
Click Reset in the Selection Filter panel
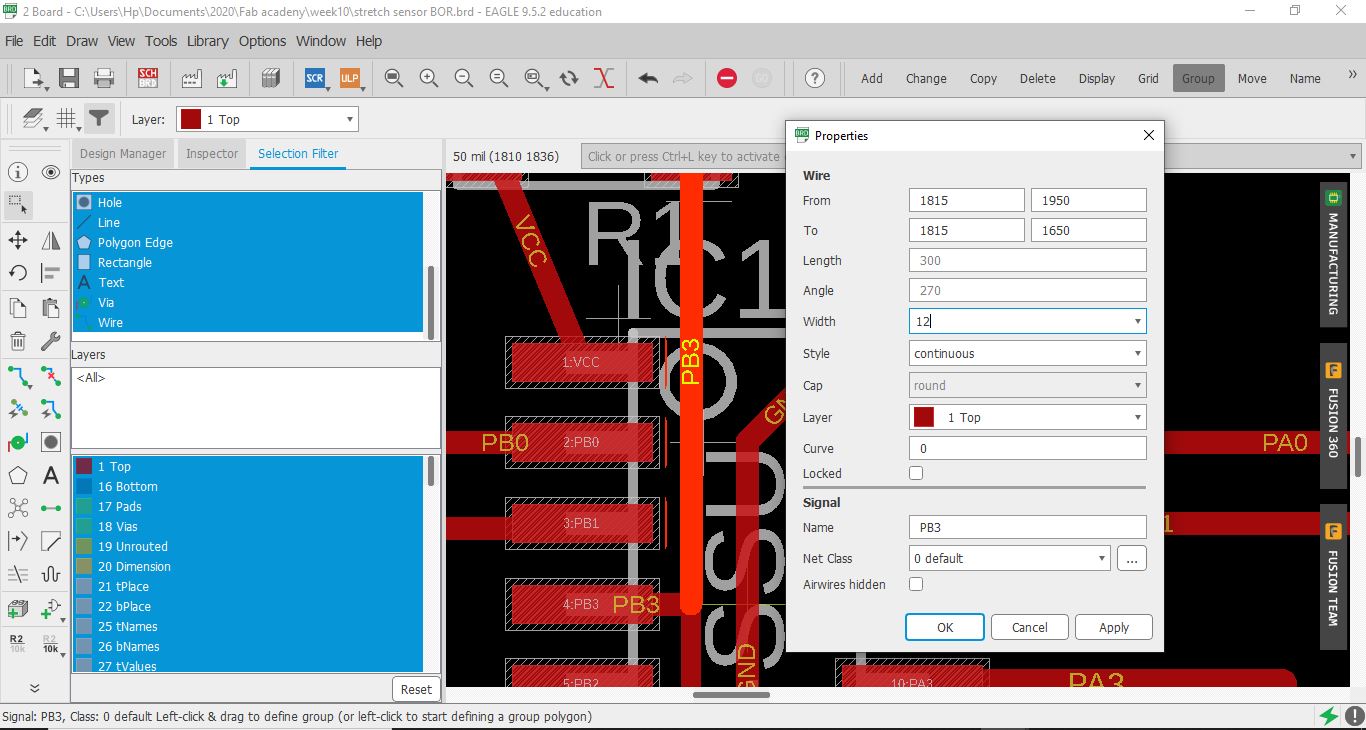pyautogui.click(x=416, y=689)
